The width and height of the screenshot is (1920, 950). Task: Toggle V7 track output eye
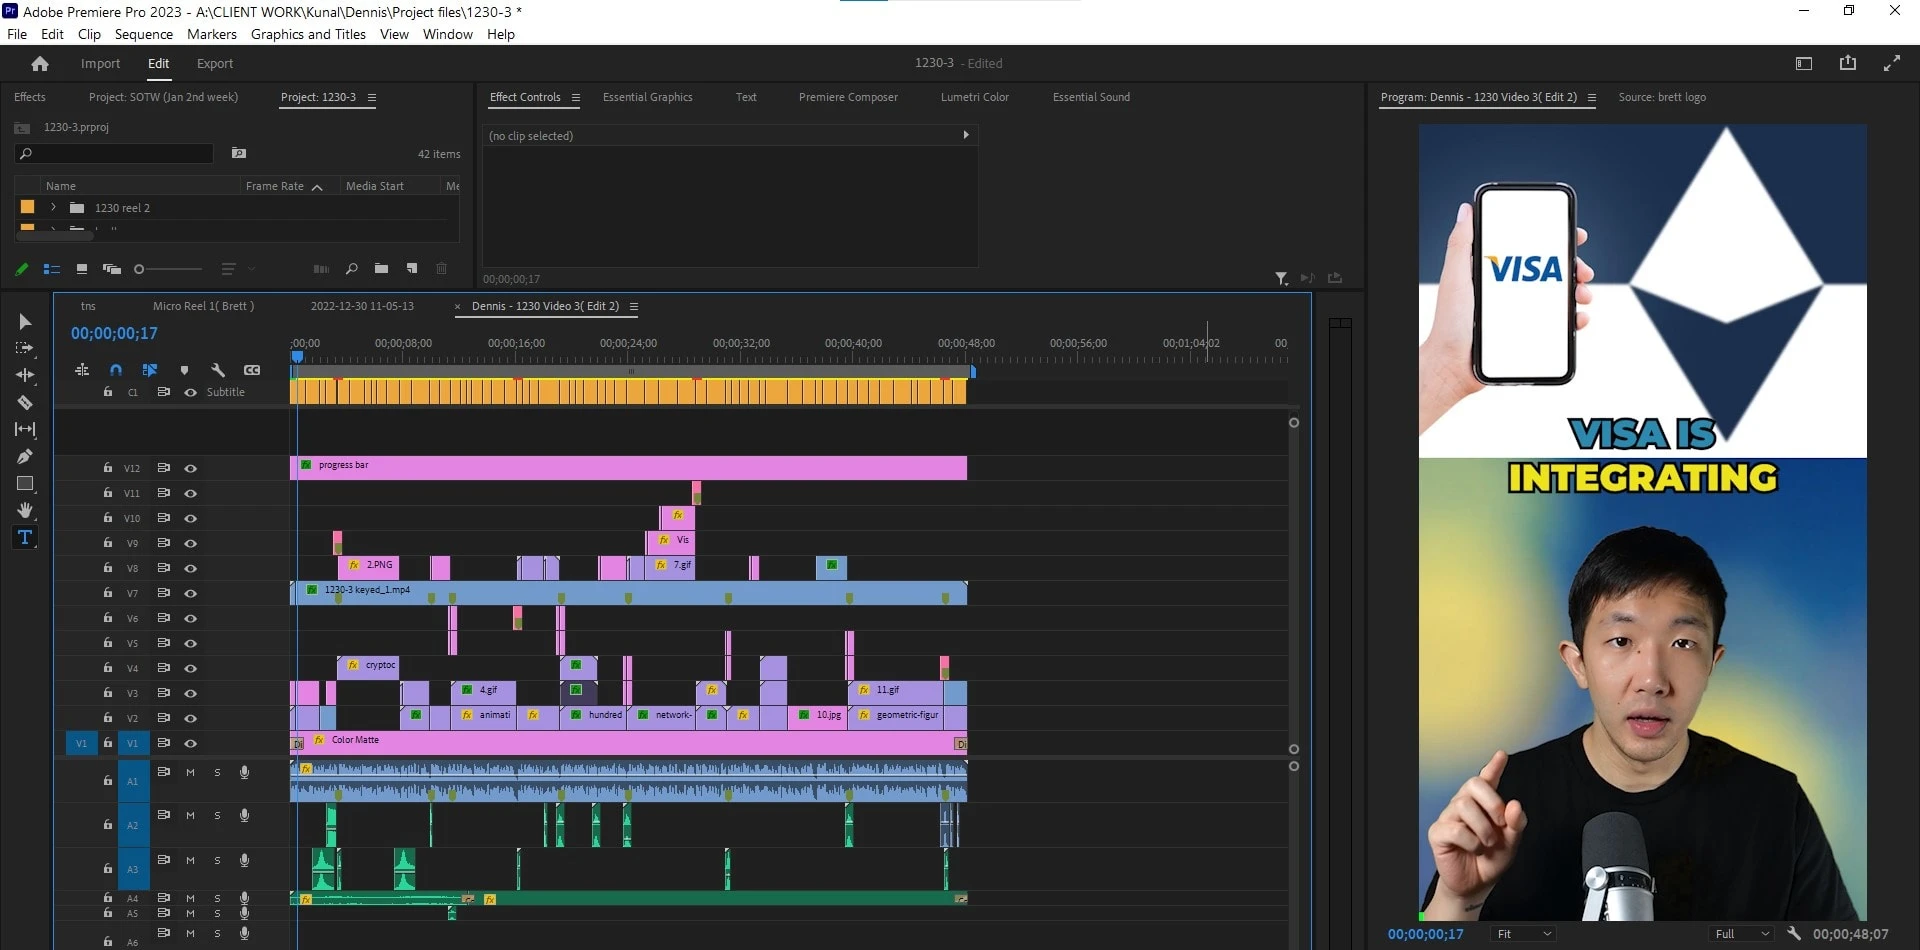click(190, 593)
